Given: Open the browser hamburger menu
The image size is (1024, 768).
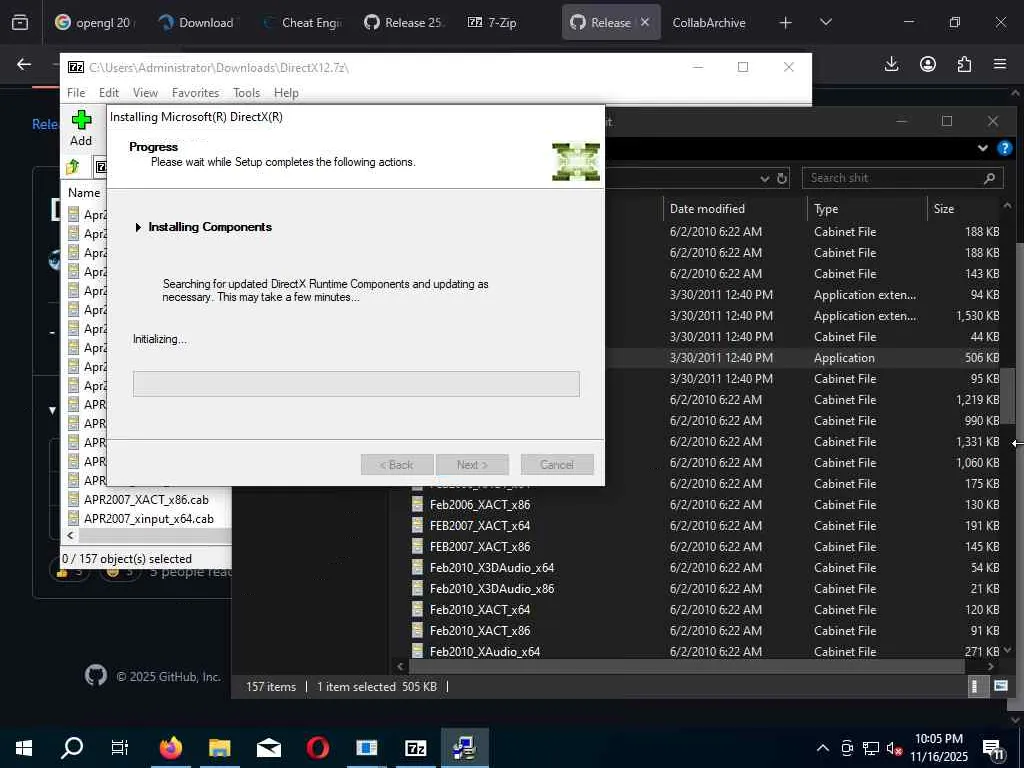Looking at the screenshot, I should pos(1000,64).
